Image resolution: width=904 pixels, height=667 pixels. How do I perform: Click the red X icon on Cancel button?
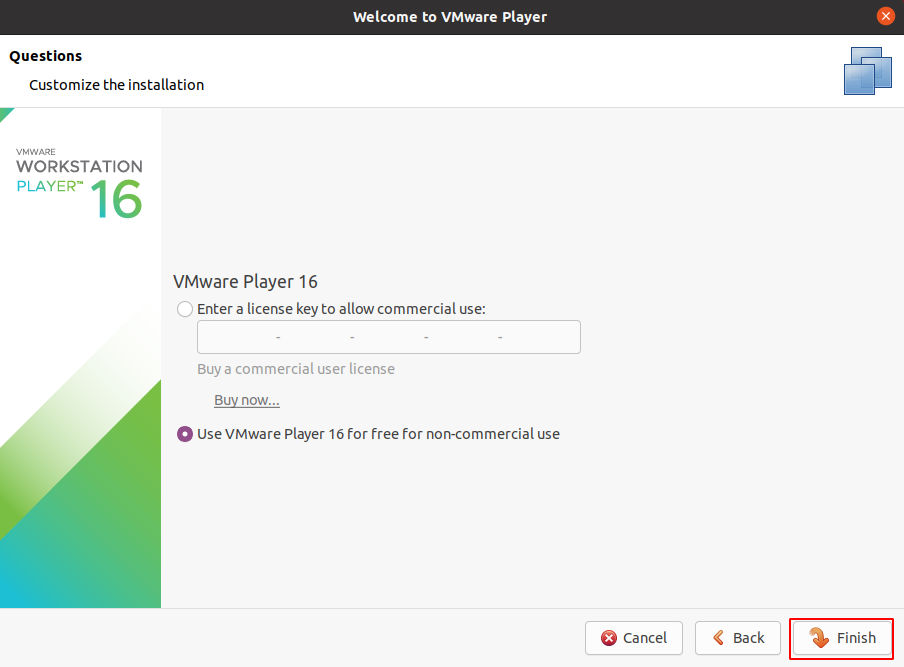(609, 638)
